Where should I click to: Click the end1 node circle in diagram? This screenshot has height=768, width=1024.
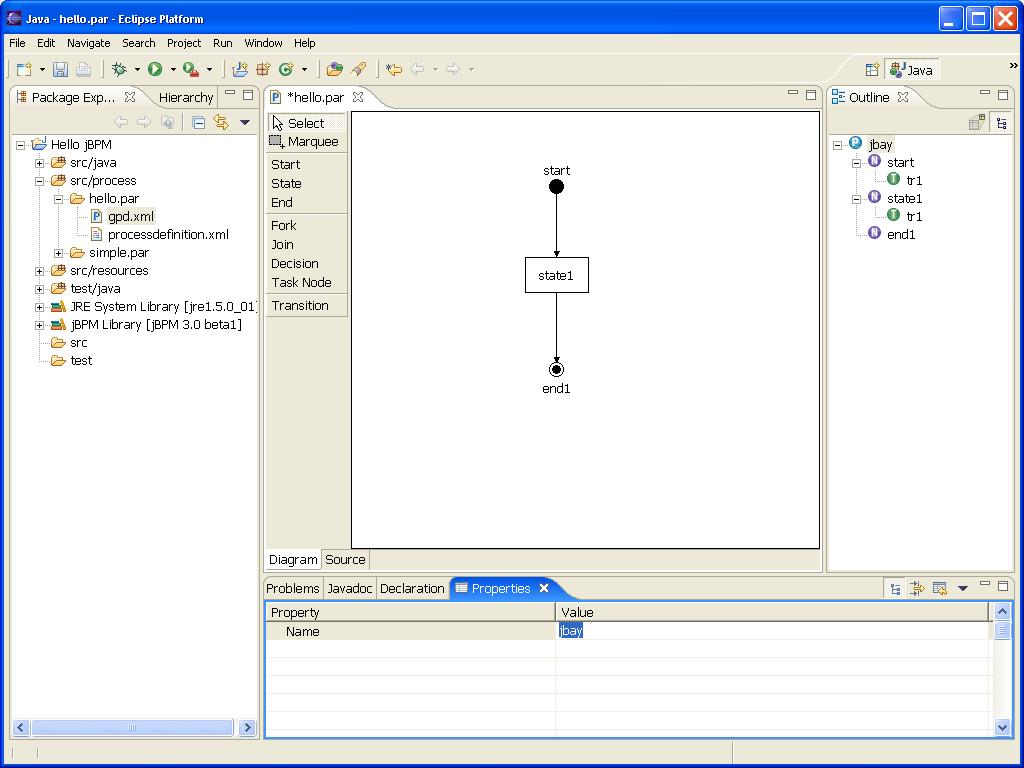pyautogui.click(x=556, y=370)
